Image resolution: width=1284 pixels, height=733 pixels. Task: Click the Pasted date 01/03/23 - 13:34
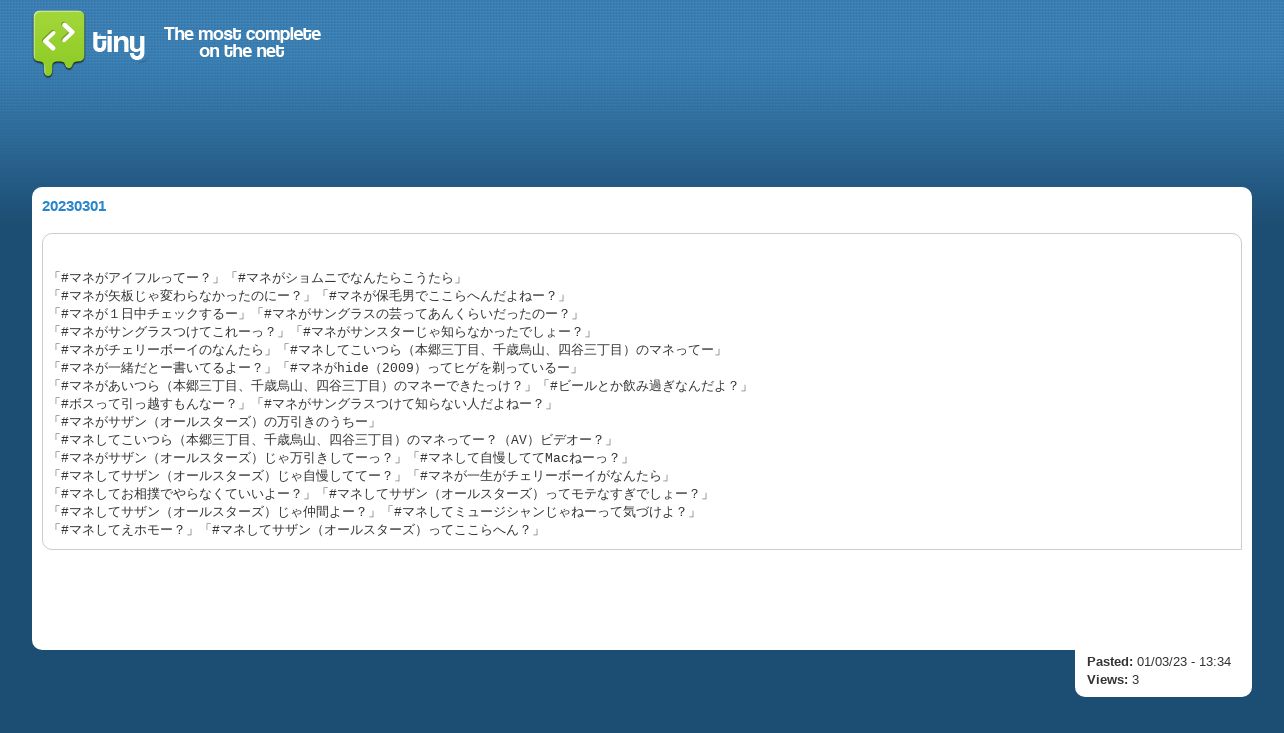click(x=1184, y=662)
